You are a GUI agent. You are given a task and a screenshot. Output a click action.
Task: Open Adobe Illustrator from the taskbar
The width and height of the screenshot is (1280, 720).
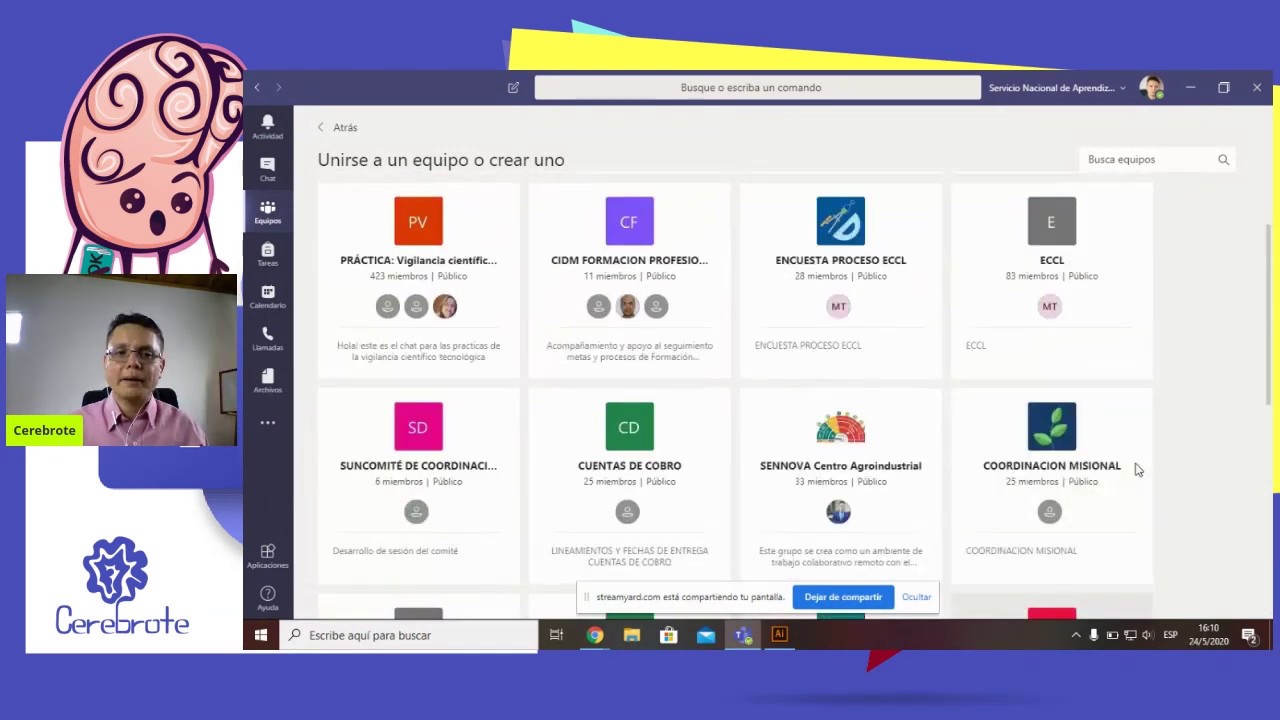coord(780,635)
